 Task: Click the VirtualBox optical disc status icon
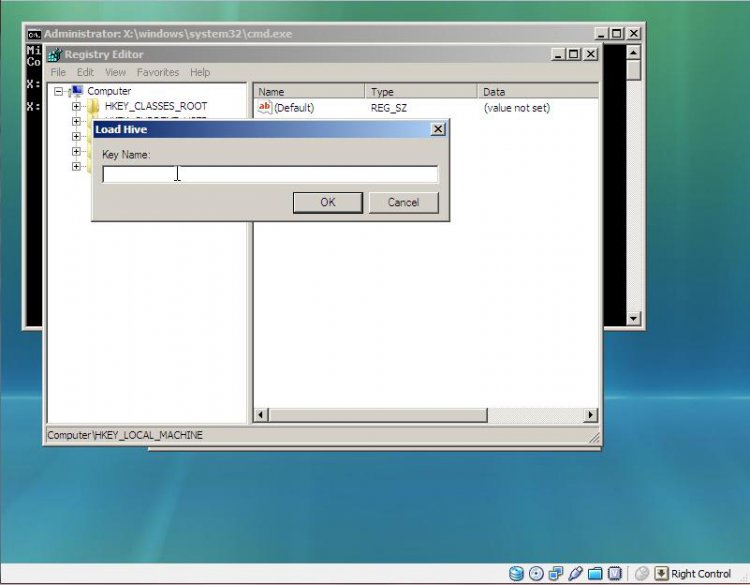coord(536,573)
